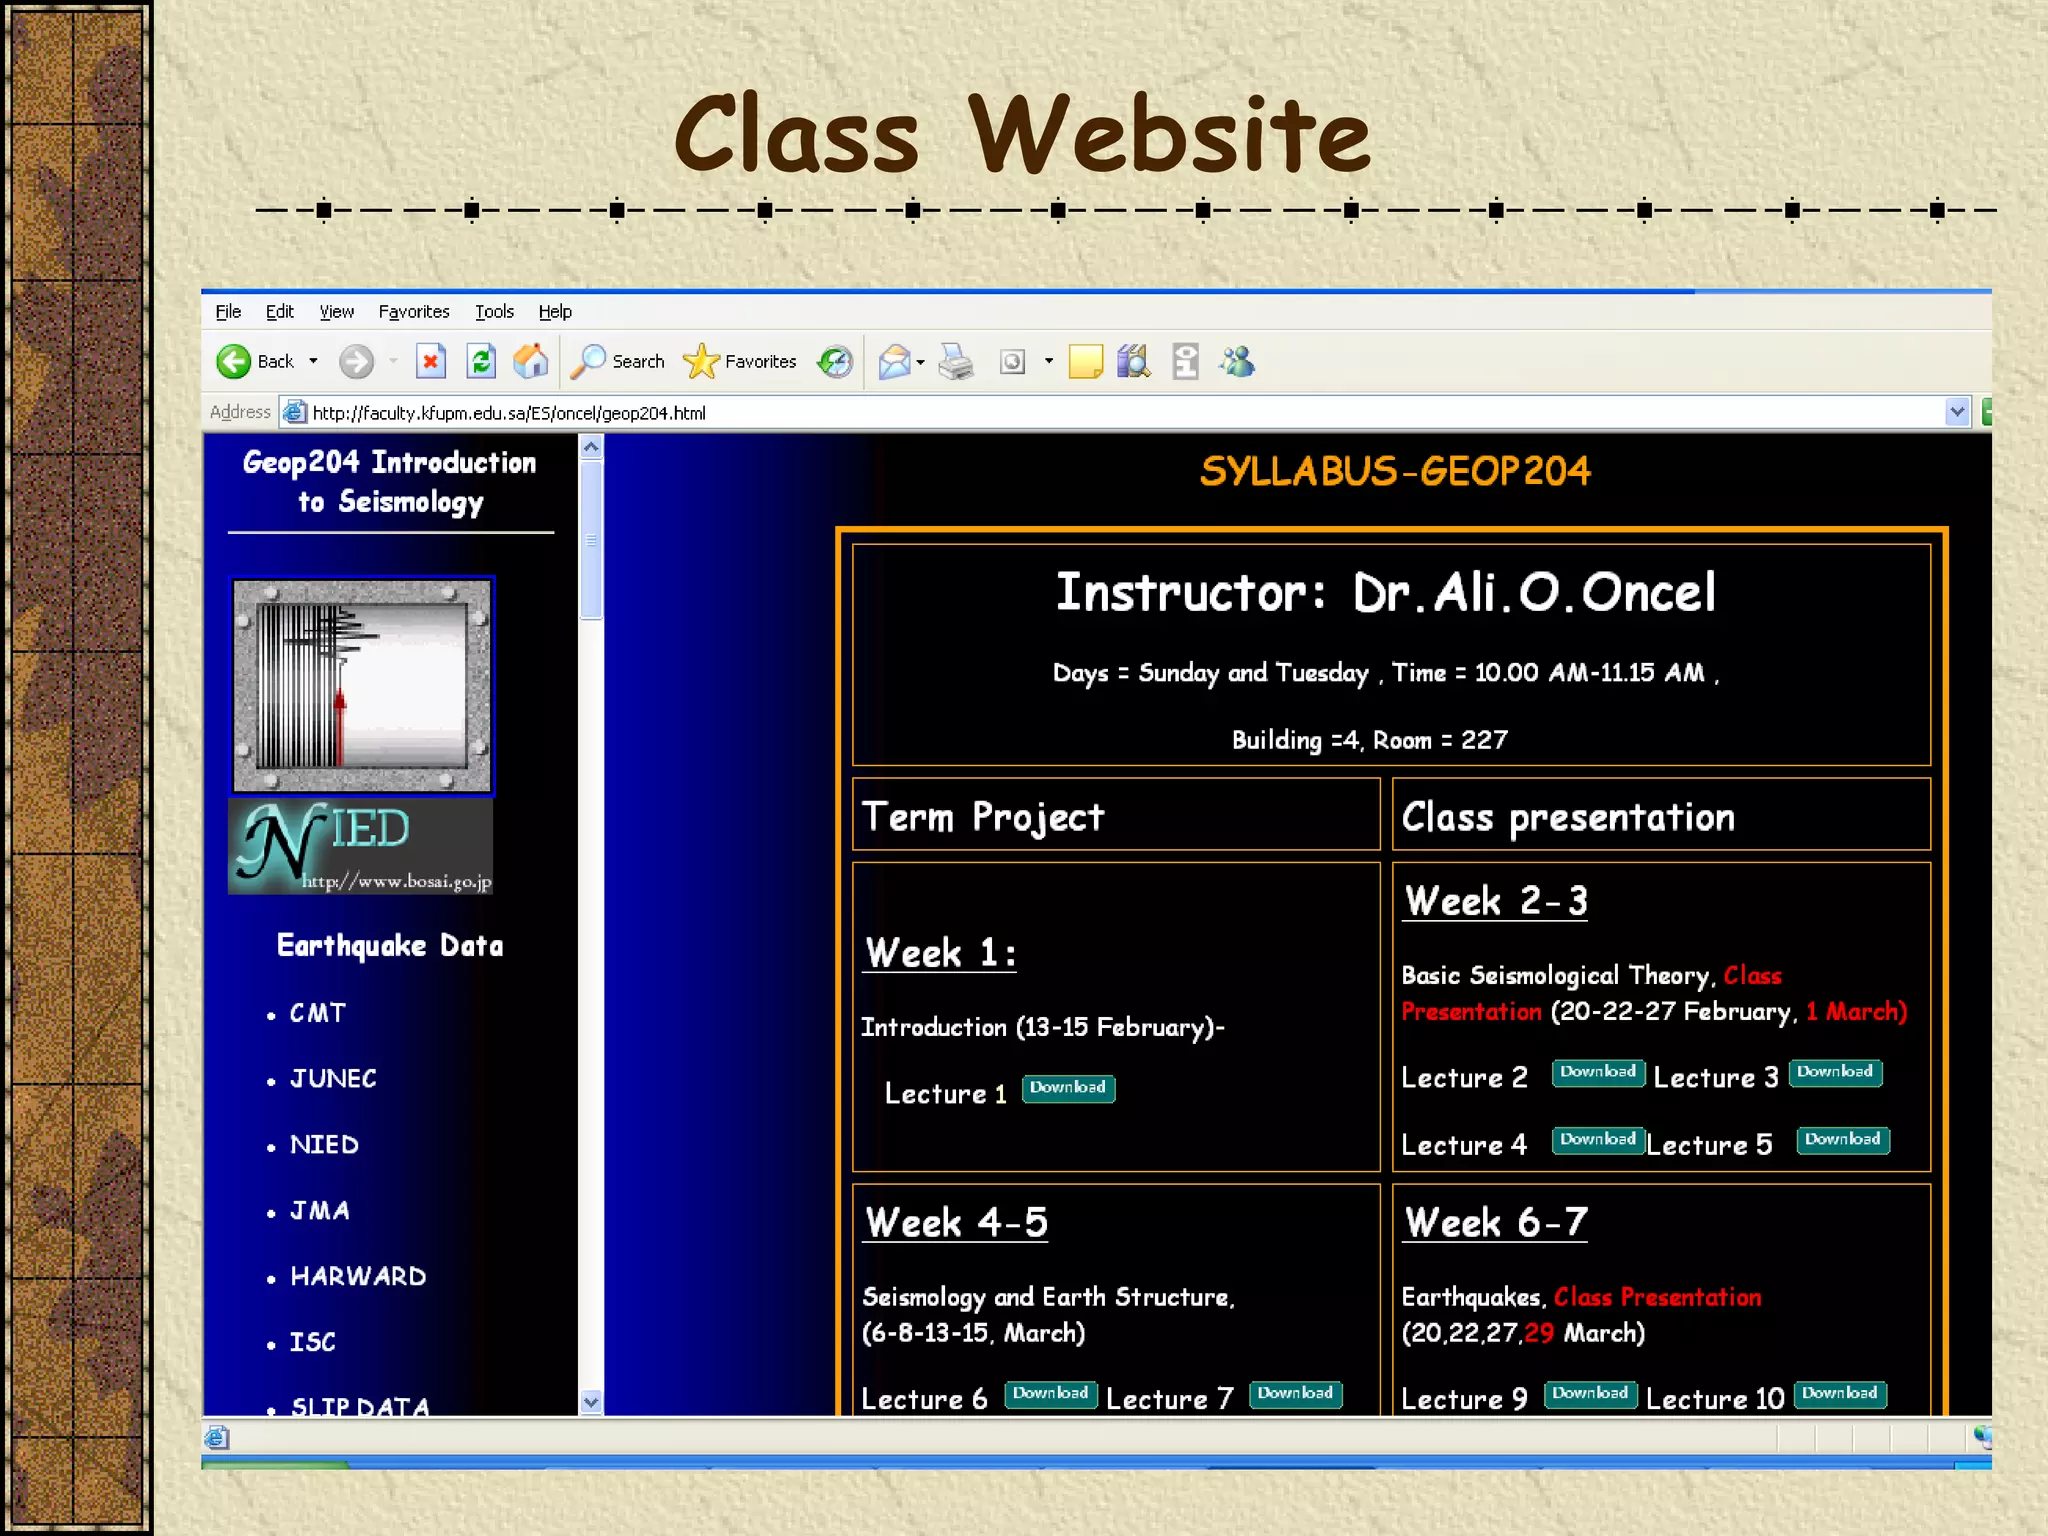Click the Week 2-3 heading link

(1496, 900)
